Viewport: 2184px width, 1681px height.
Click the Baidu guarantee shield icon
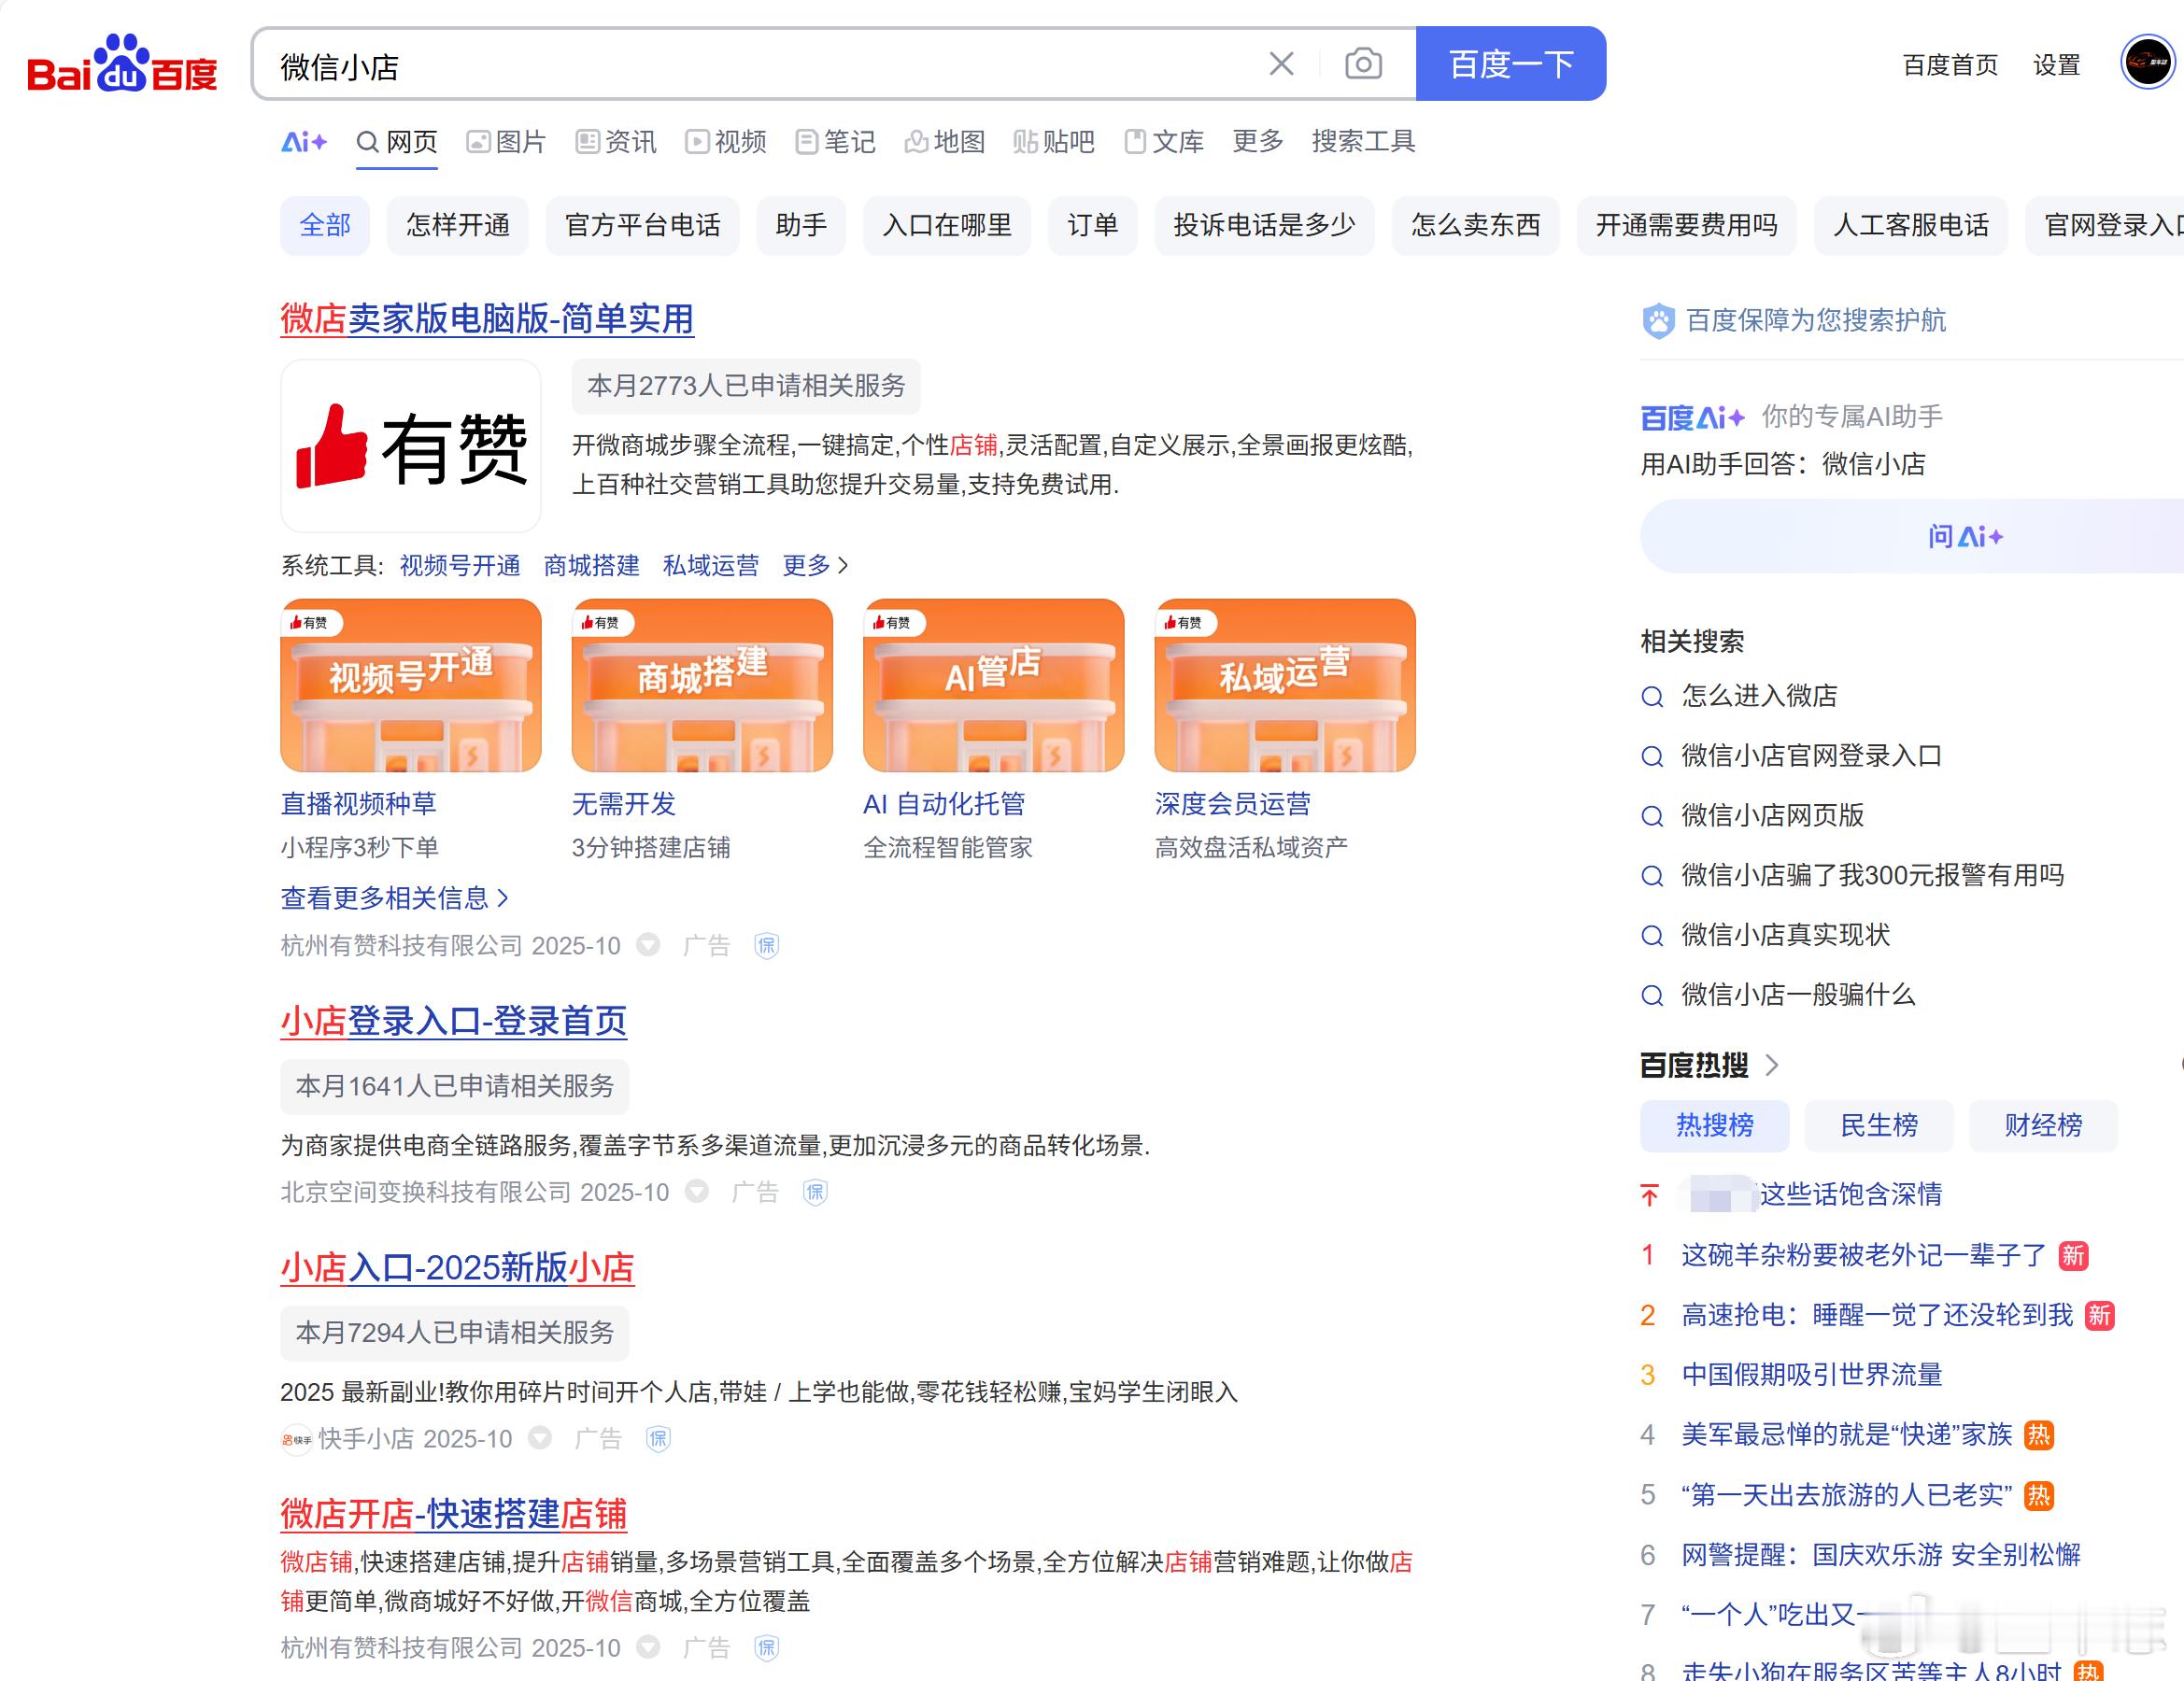[1658, 321]
